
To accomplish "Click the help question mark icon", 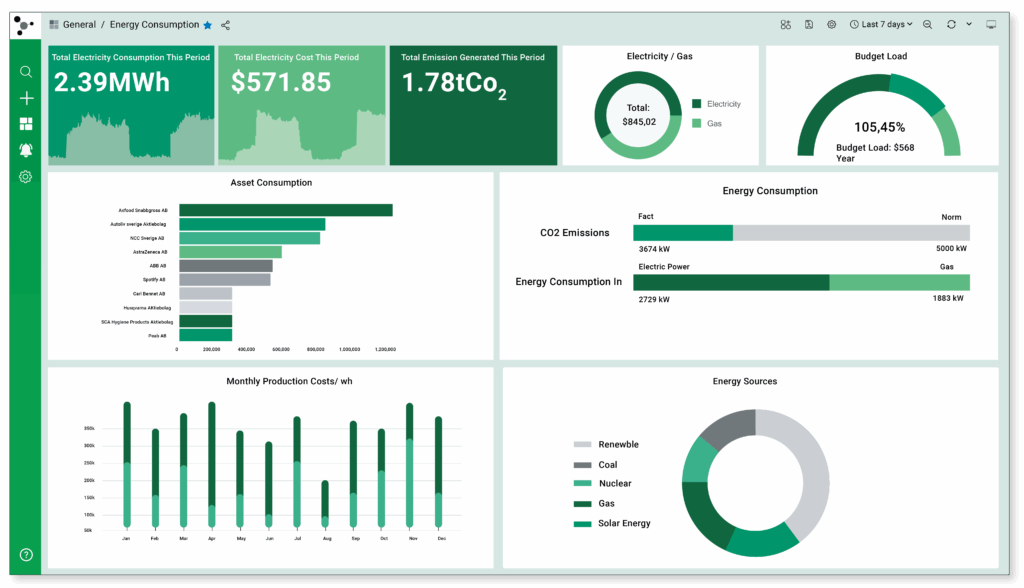I will [26, 555].
